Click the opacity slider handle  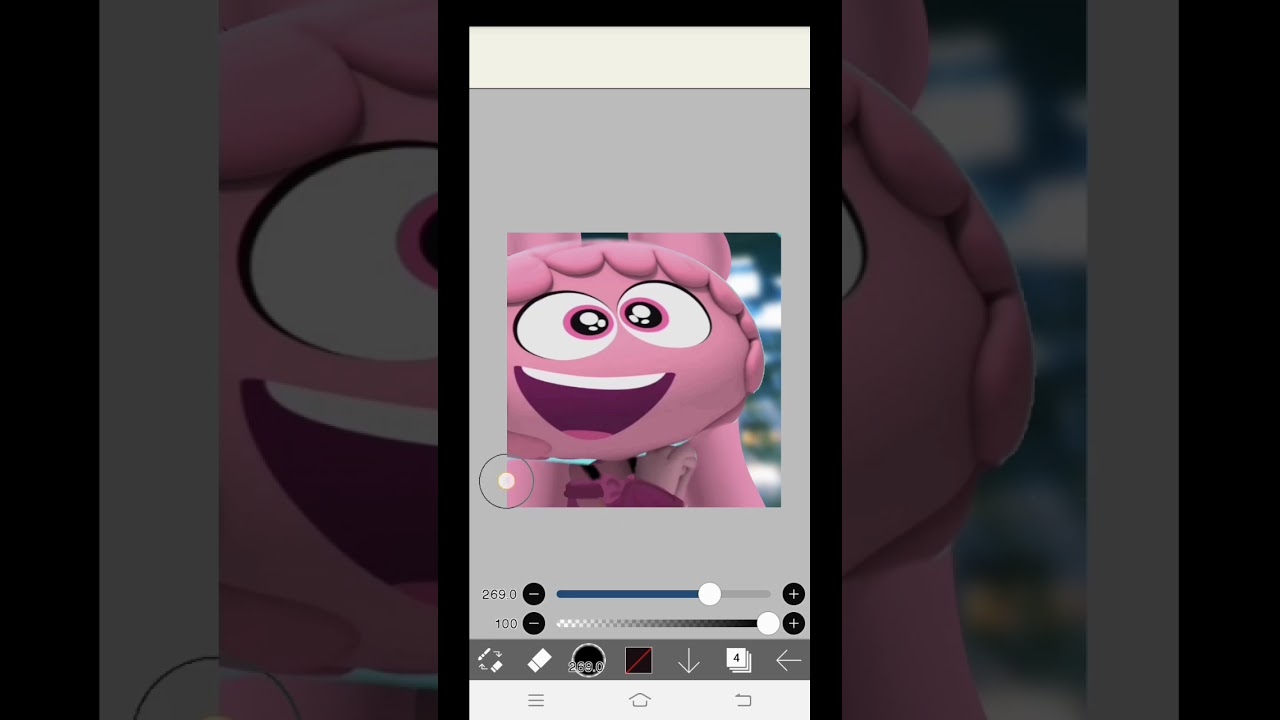tap(768, 624)
